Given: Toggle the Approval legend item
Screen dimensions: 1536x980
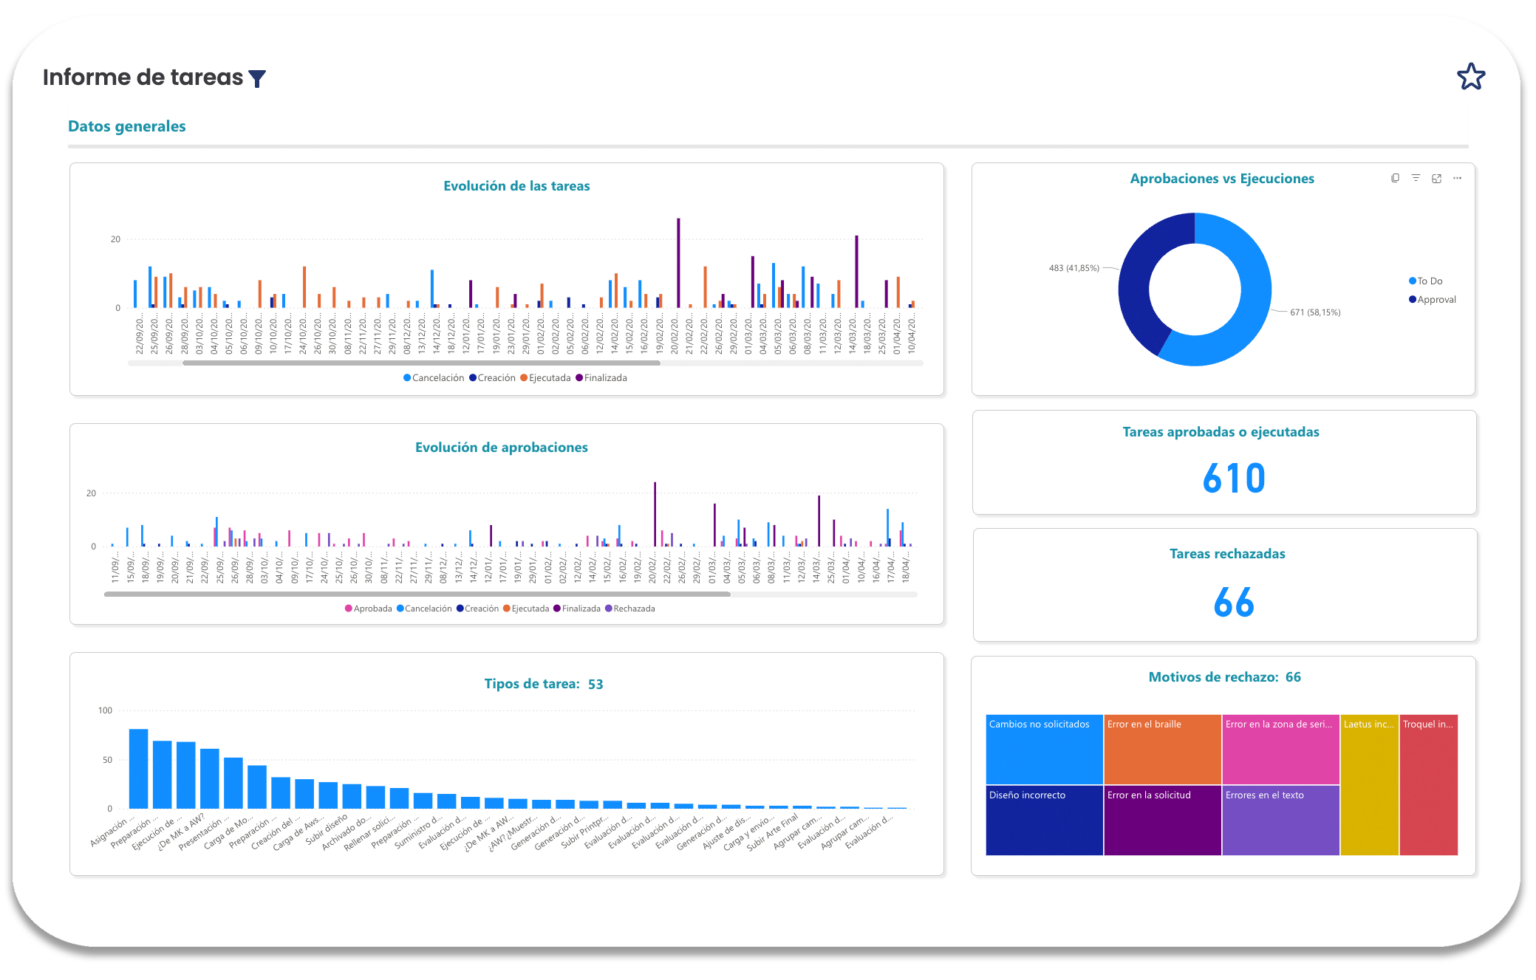Looking at the screenshot, I should 1435,300.
